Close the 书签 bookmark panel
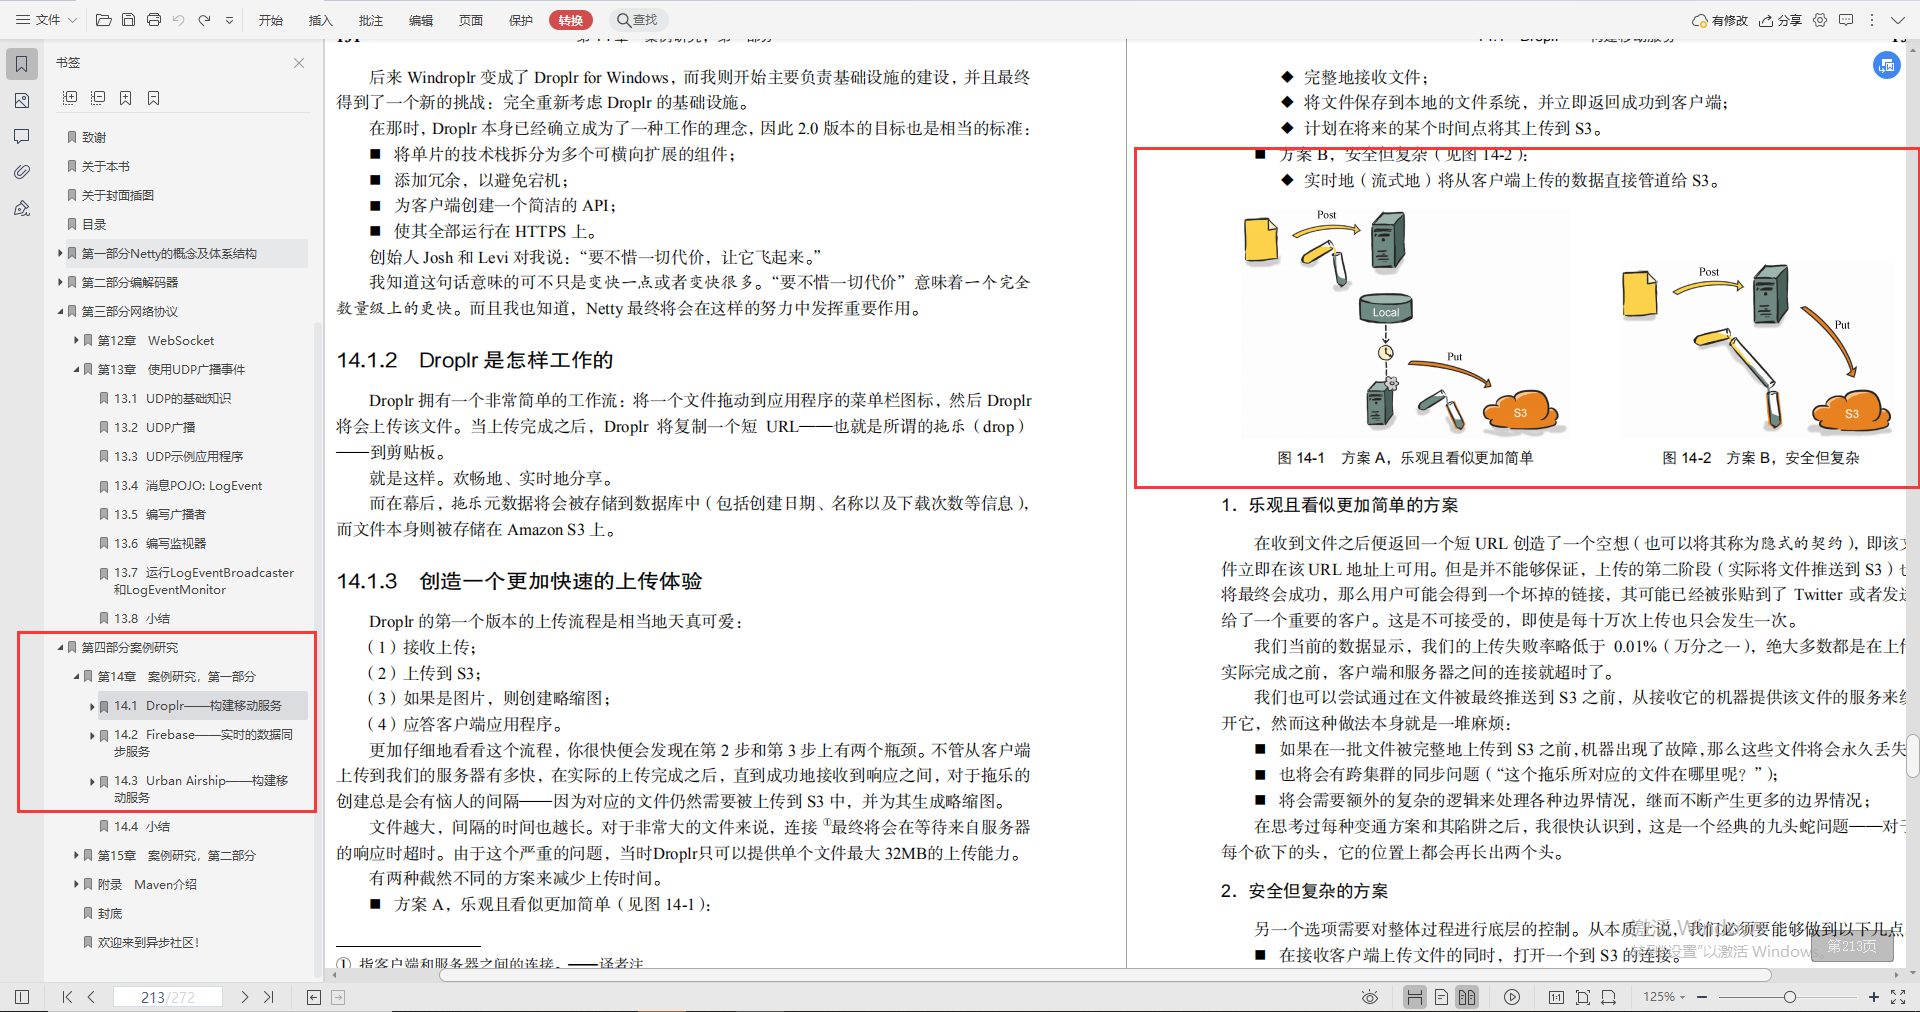Image resolution: width=1920 pixels, height=1012 pixels. (299, 63)
